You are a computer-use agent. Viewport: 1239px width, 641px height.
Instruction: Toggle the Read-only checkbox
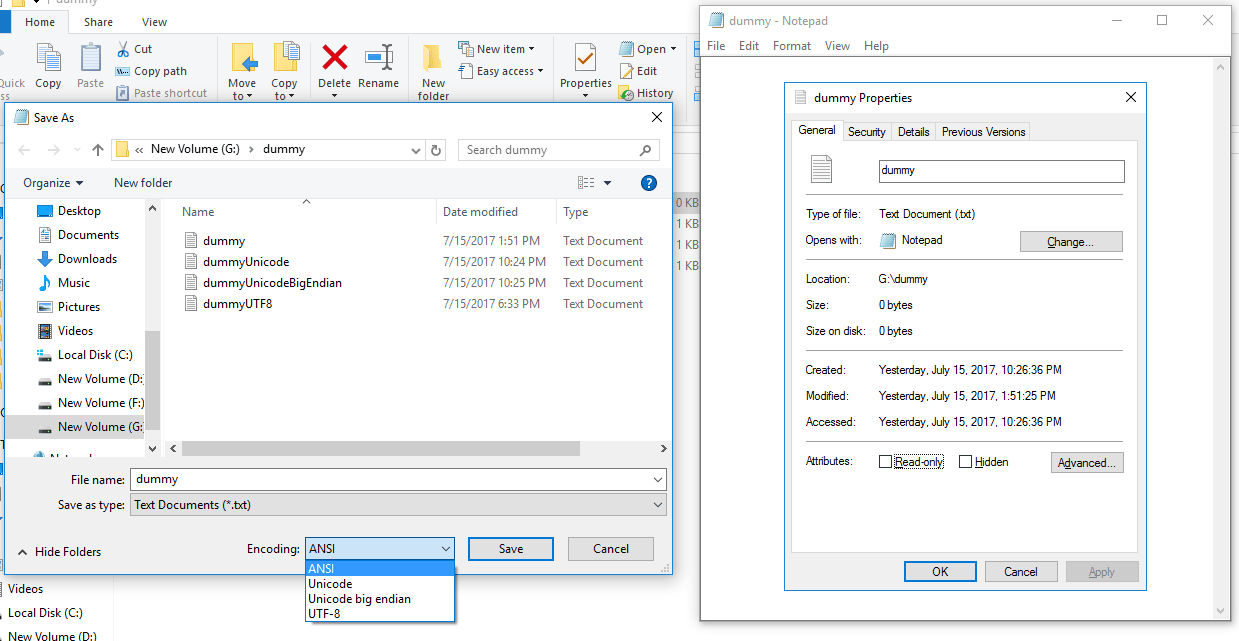[885, 462]
